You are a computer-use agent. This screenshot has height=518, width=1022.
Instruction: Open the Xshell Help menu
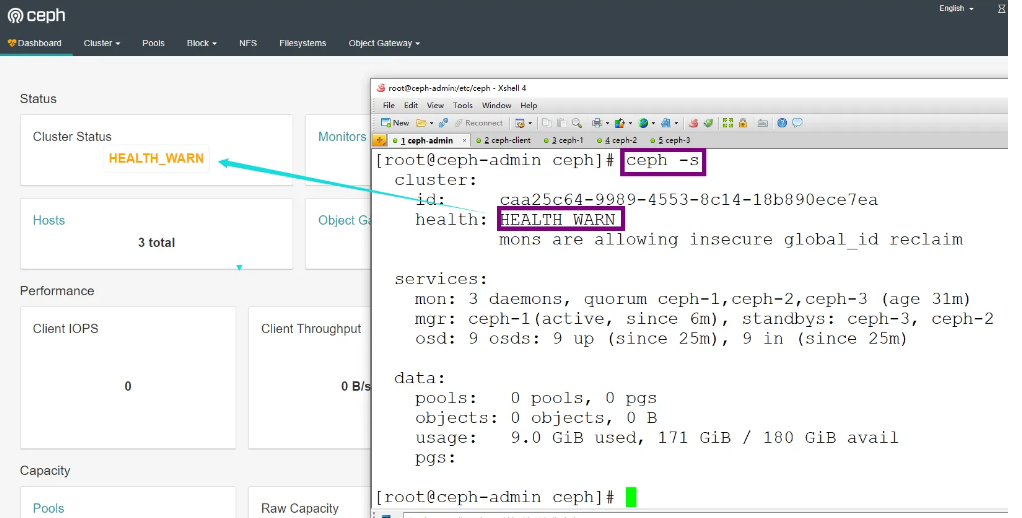(x=529, y=105)
